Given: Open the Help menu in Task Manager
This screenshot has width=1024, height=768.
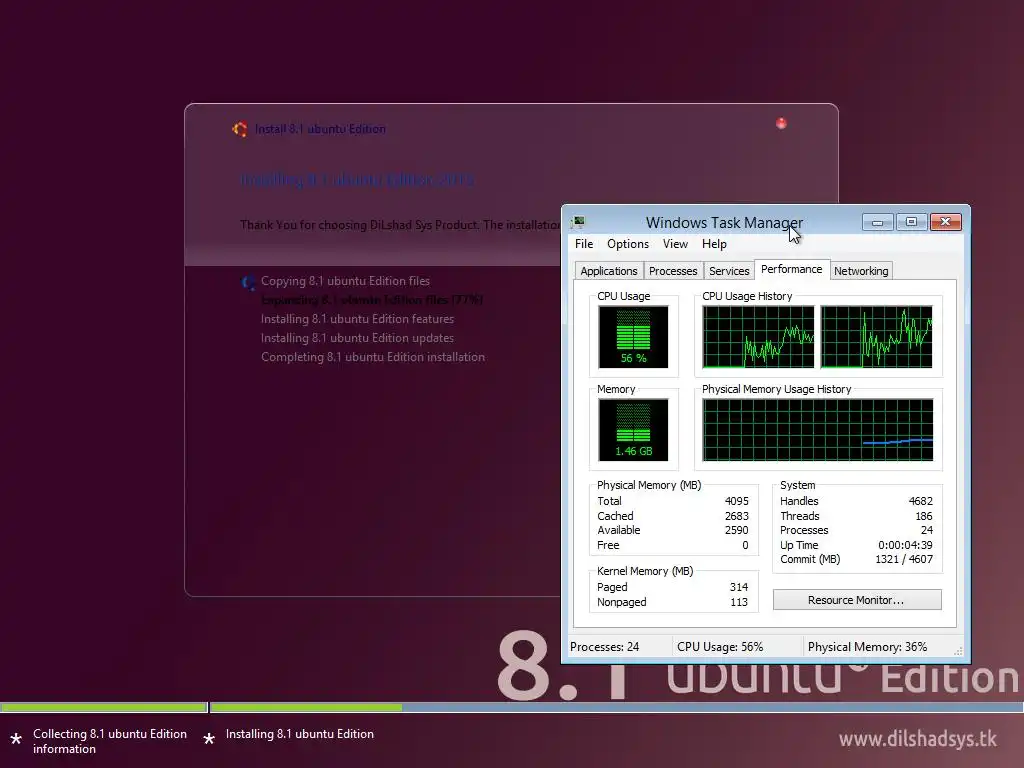Looking at the screenshot, I should coord(714,244).
